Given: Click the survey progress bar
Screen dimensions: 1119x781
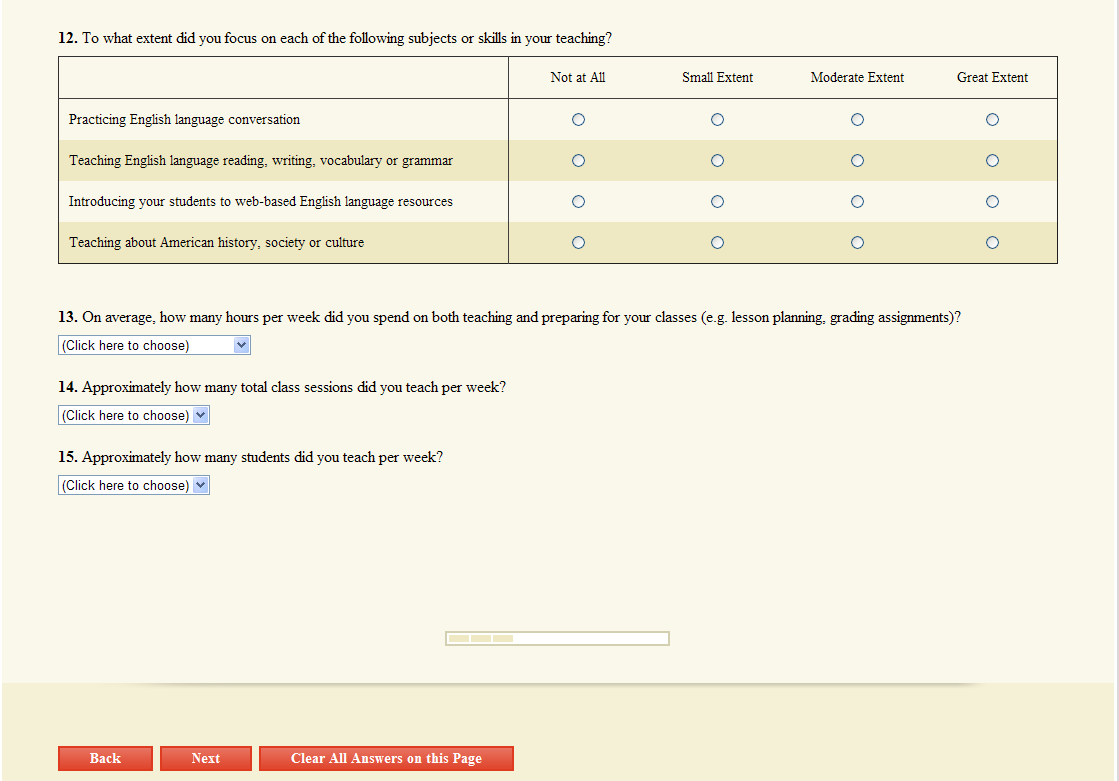Looking at the screenshot, I should (x=557, y=638).
